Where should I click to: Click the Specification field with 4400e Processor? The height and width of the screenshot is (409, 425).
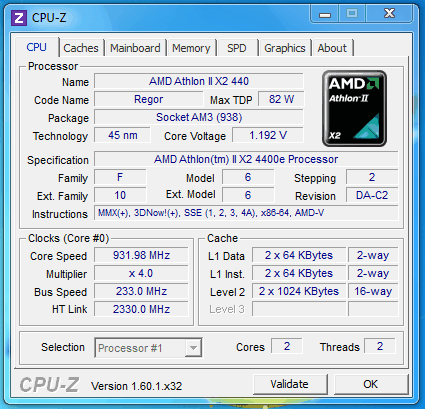point(246,159)
